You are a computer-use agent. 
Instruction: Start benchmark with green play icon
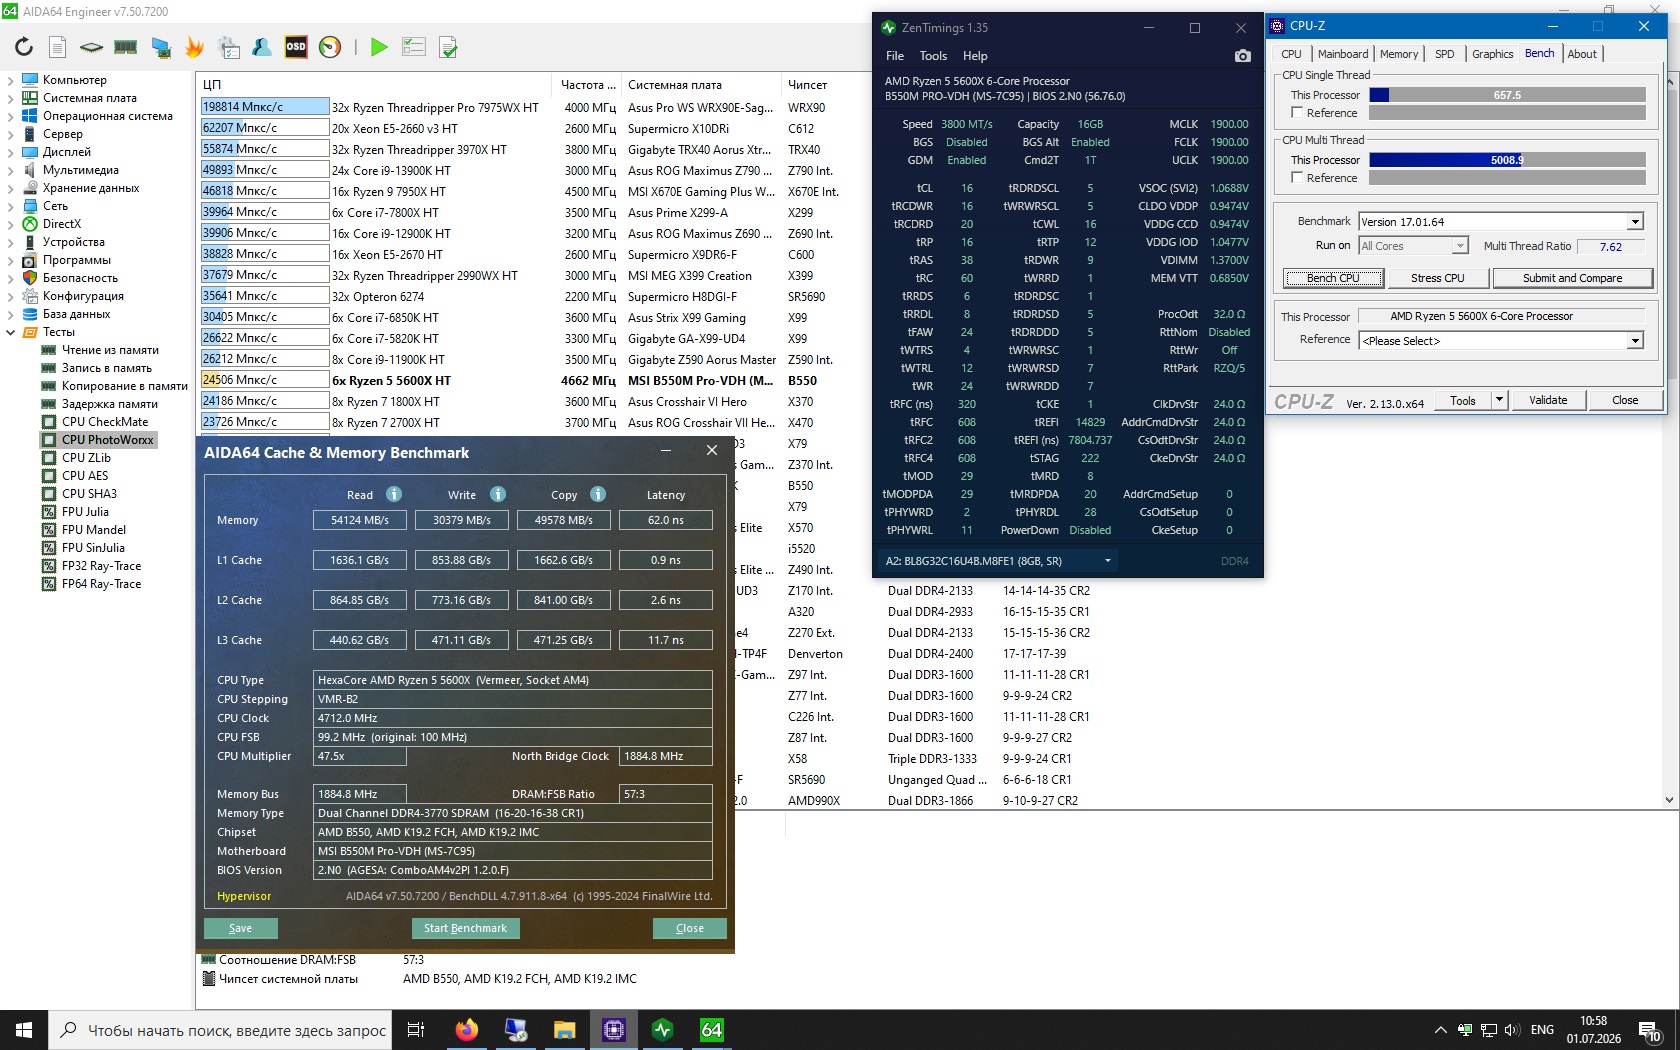pyautogui.click(x=379, y=47)
